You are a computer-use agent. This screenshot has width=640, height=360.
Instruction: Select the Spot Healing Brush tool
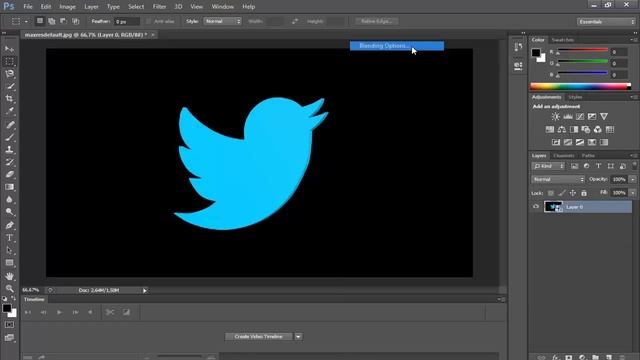9,125
